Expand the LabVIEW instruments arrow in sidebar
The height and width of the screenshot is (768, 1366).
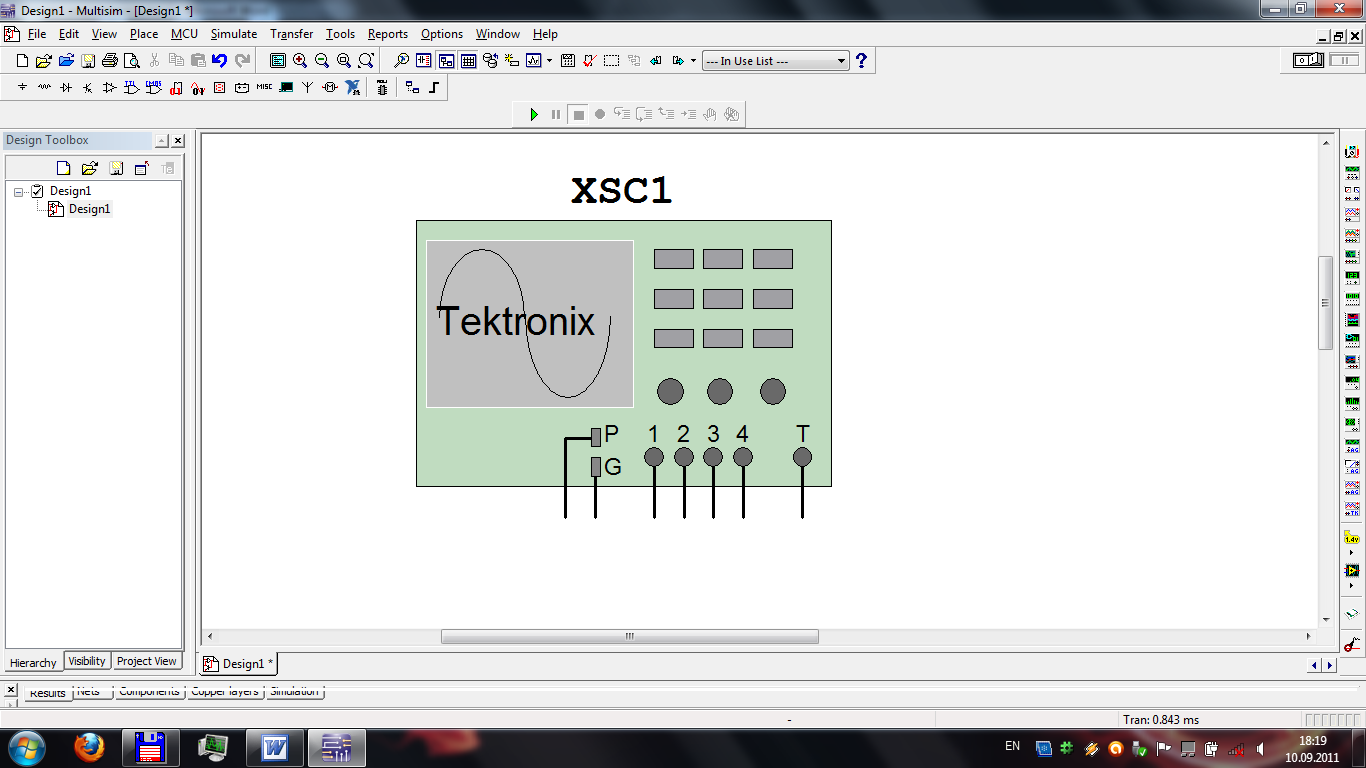[1352, 585]
